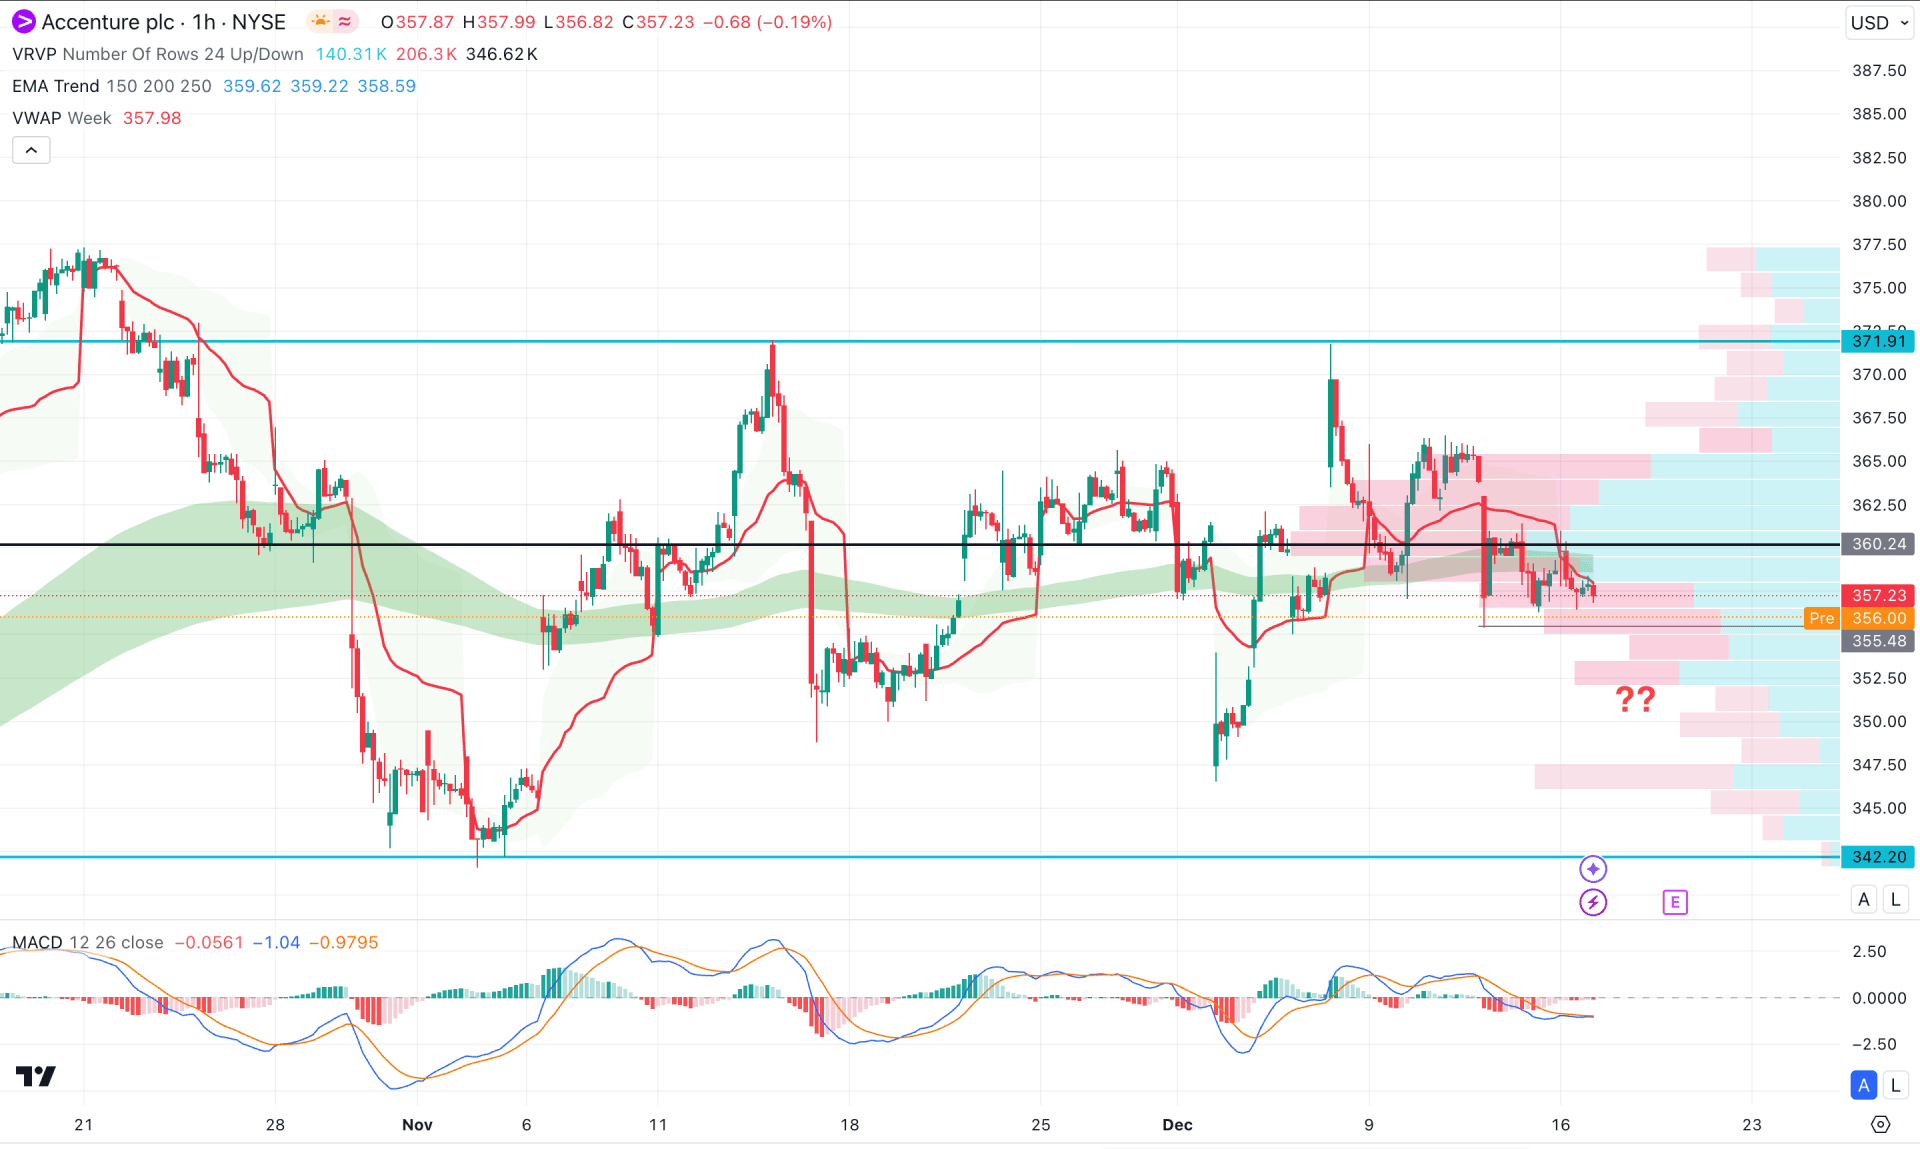Select the red ?? text annotation
This screenshot has height=1149, width=1920.
1636,698
